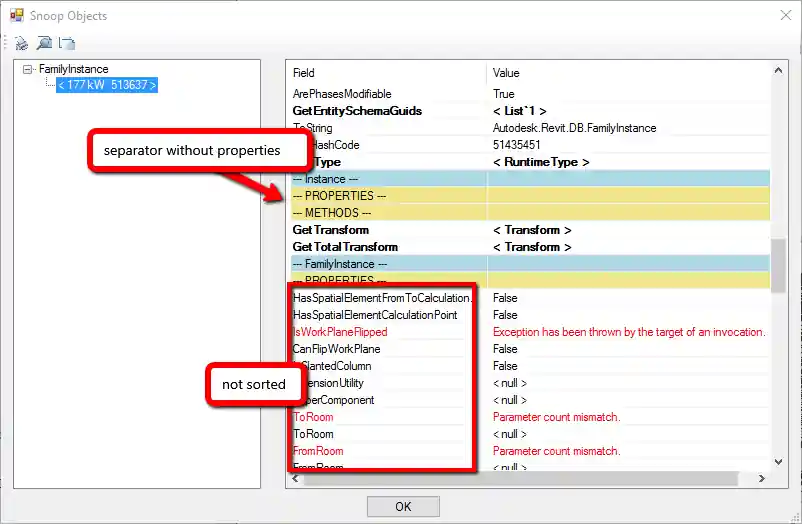The width and height of the screenshot is (802, 524).
Task: Select the '< 177 kW 513637 >' tree item
Action: pyautogui.click(x=107, y=85)
